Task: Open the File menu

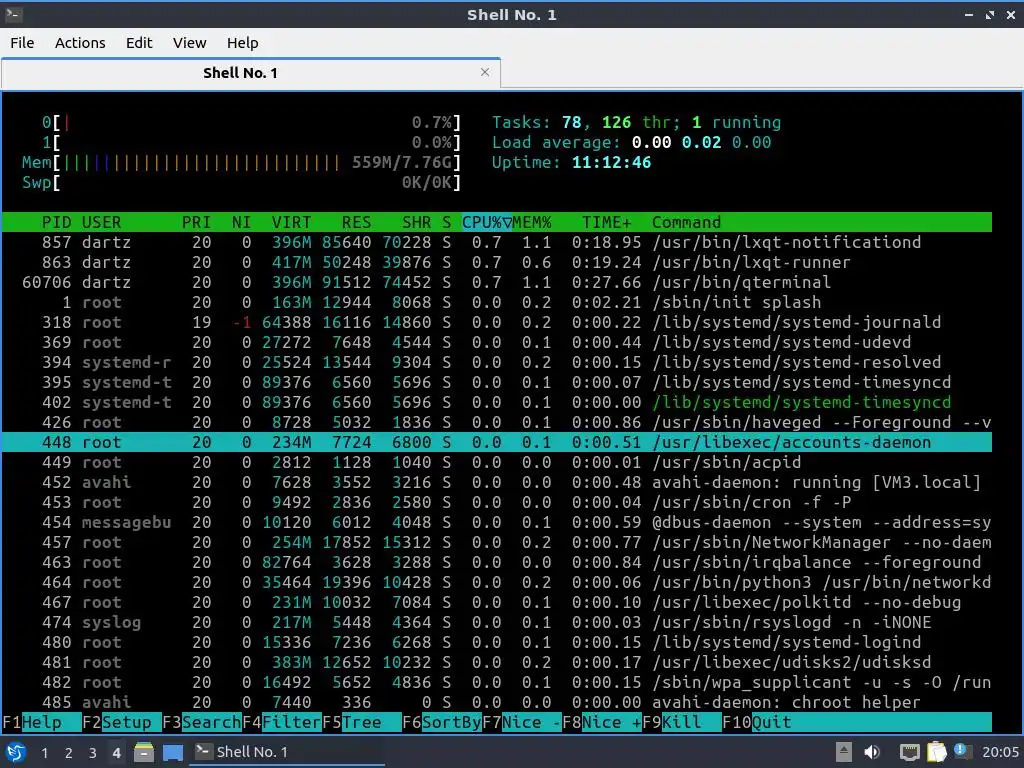Action: pos(22,42)
